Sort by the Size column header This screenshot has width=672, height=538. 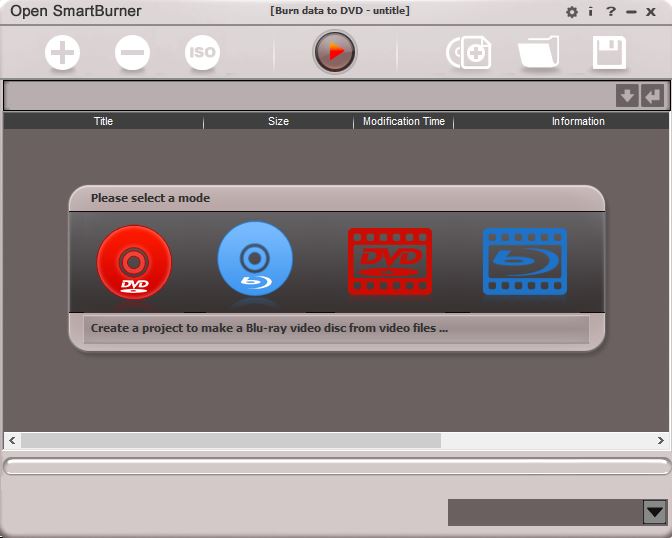point(278,121)
